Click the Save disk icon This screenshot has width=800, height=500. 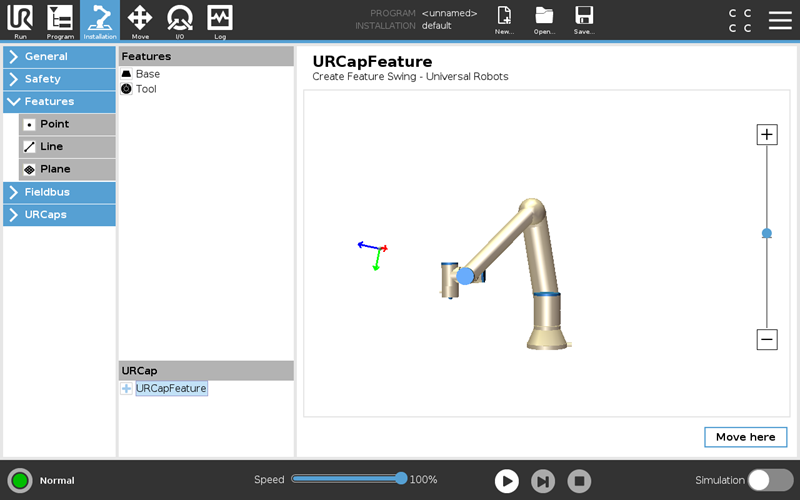point(584,20)
